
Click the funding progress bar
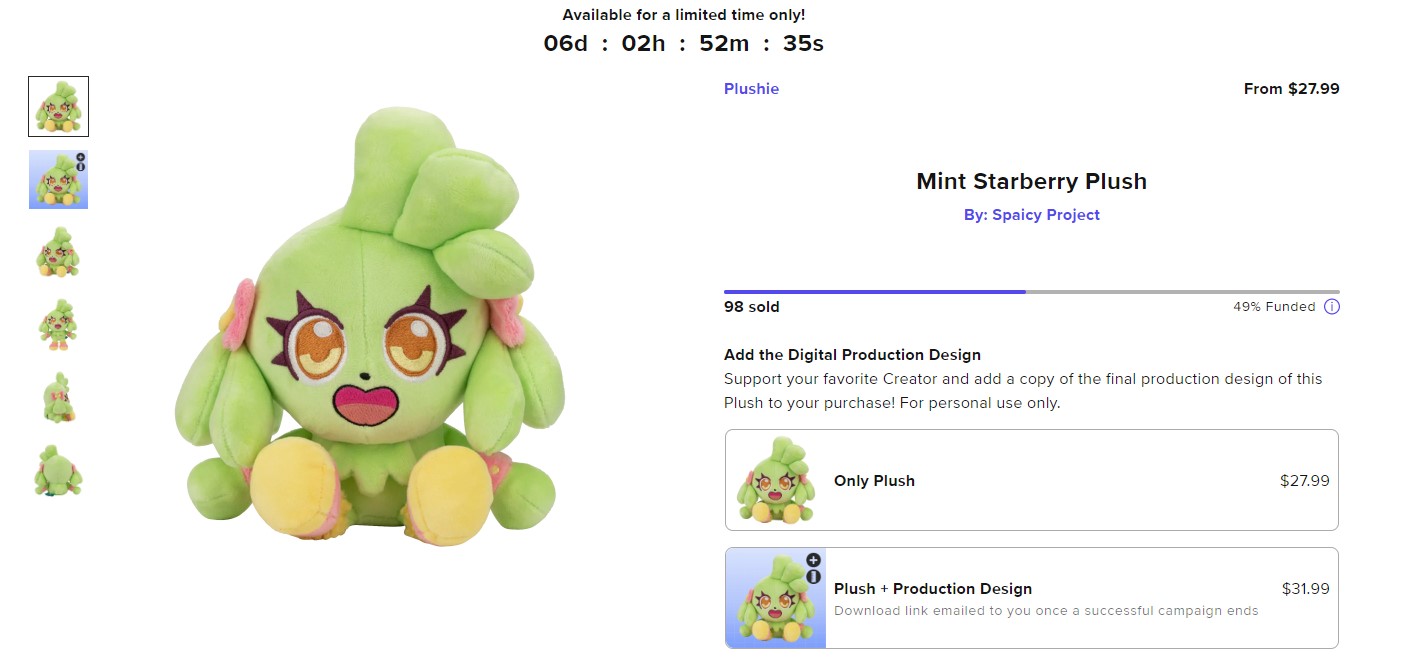tap(1031, 292)
